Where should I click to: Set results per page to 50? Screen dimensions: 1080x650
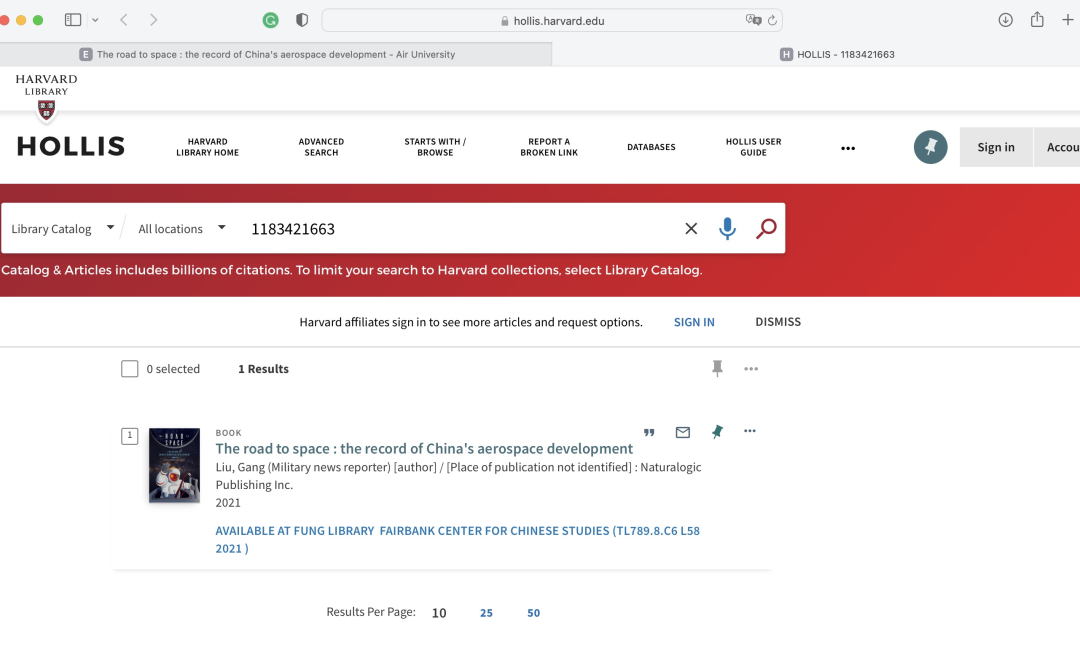coord(534,613)
